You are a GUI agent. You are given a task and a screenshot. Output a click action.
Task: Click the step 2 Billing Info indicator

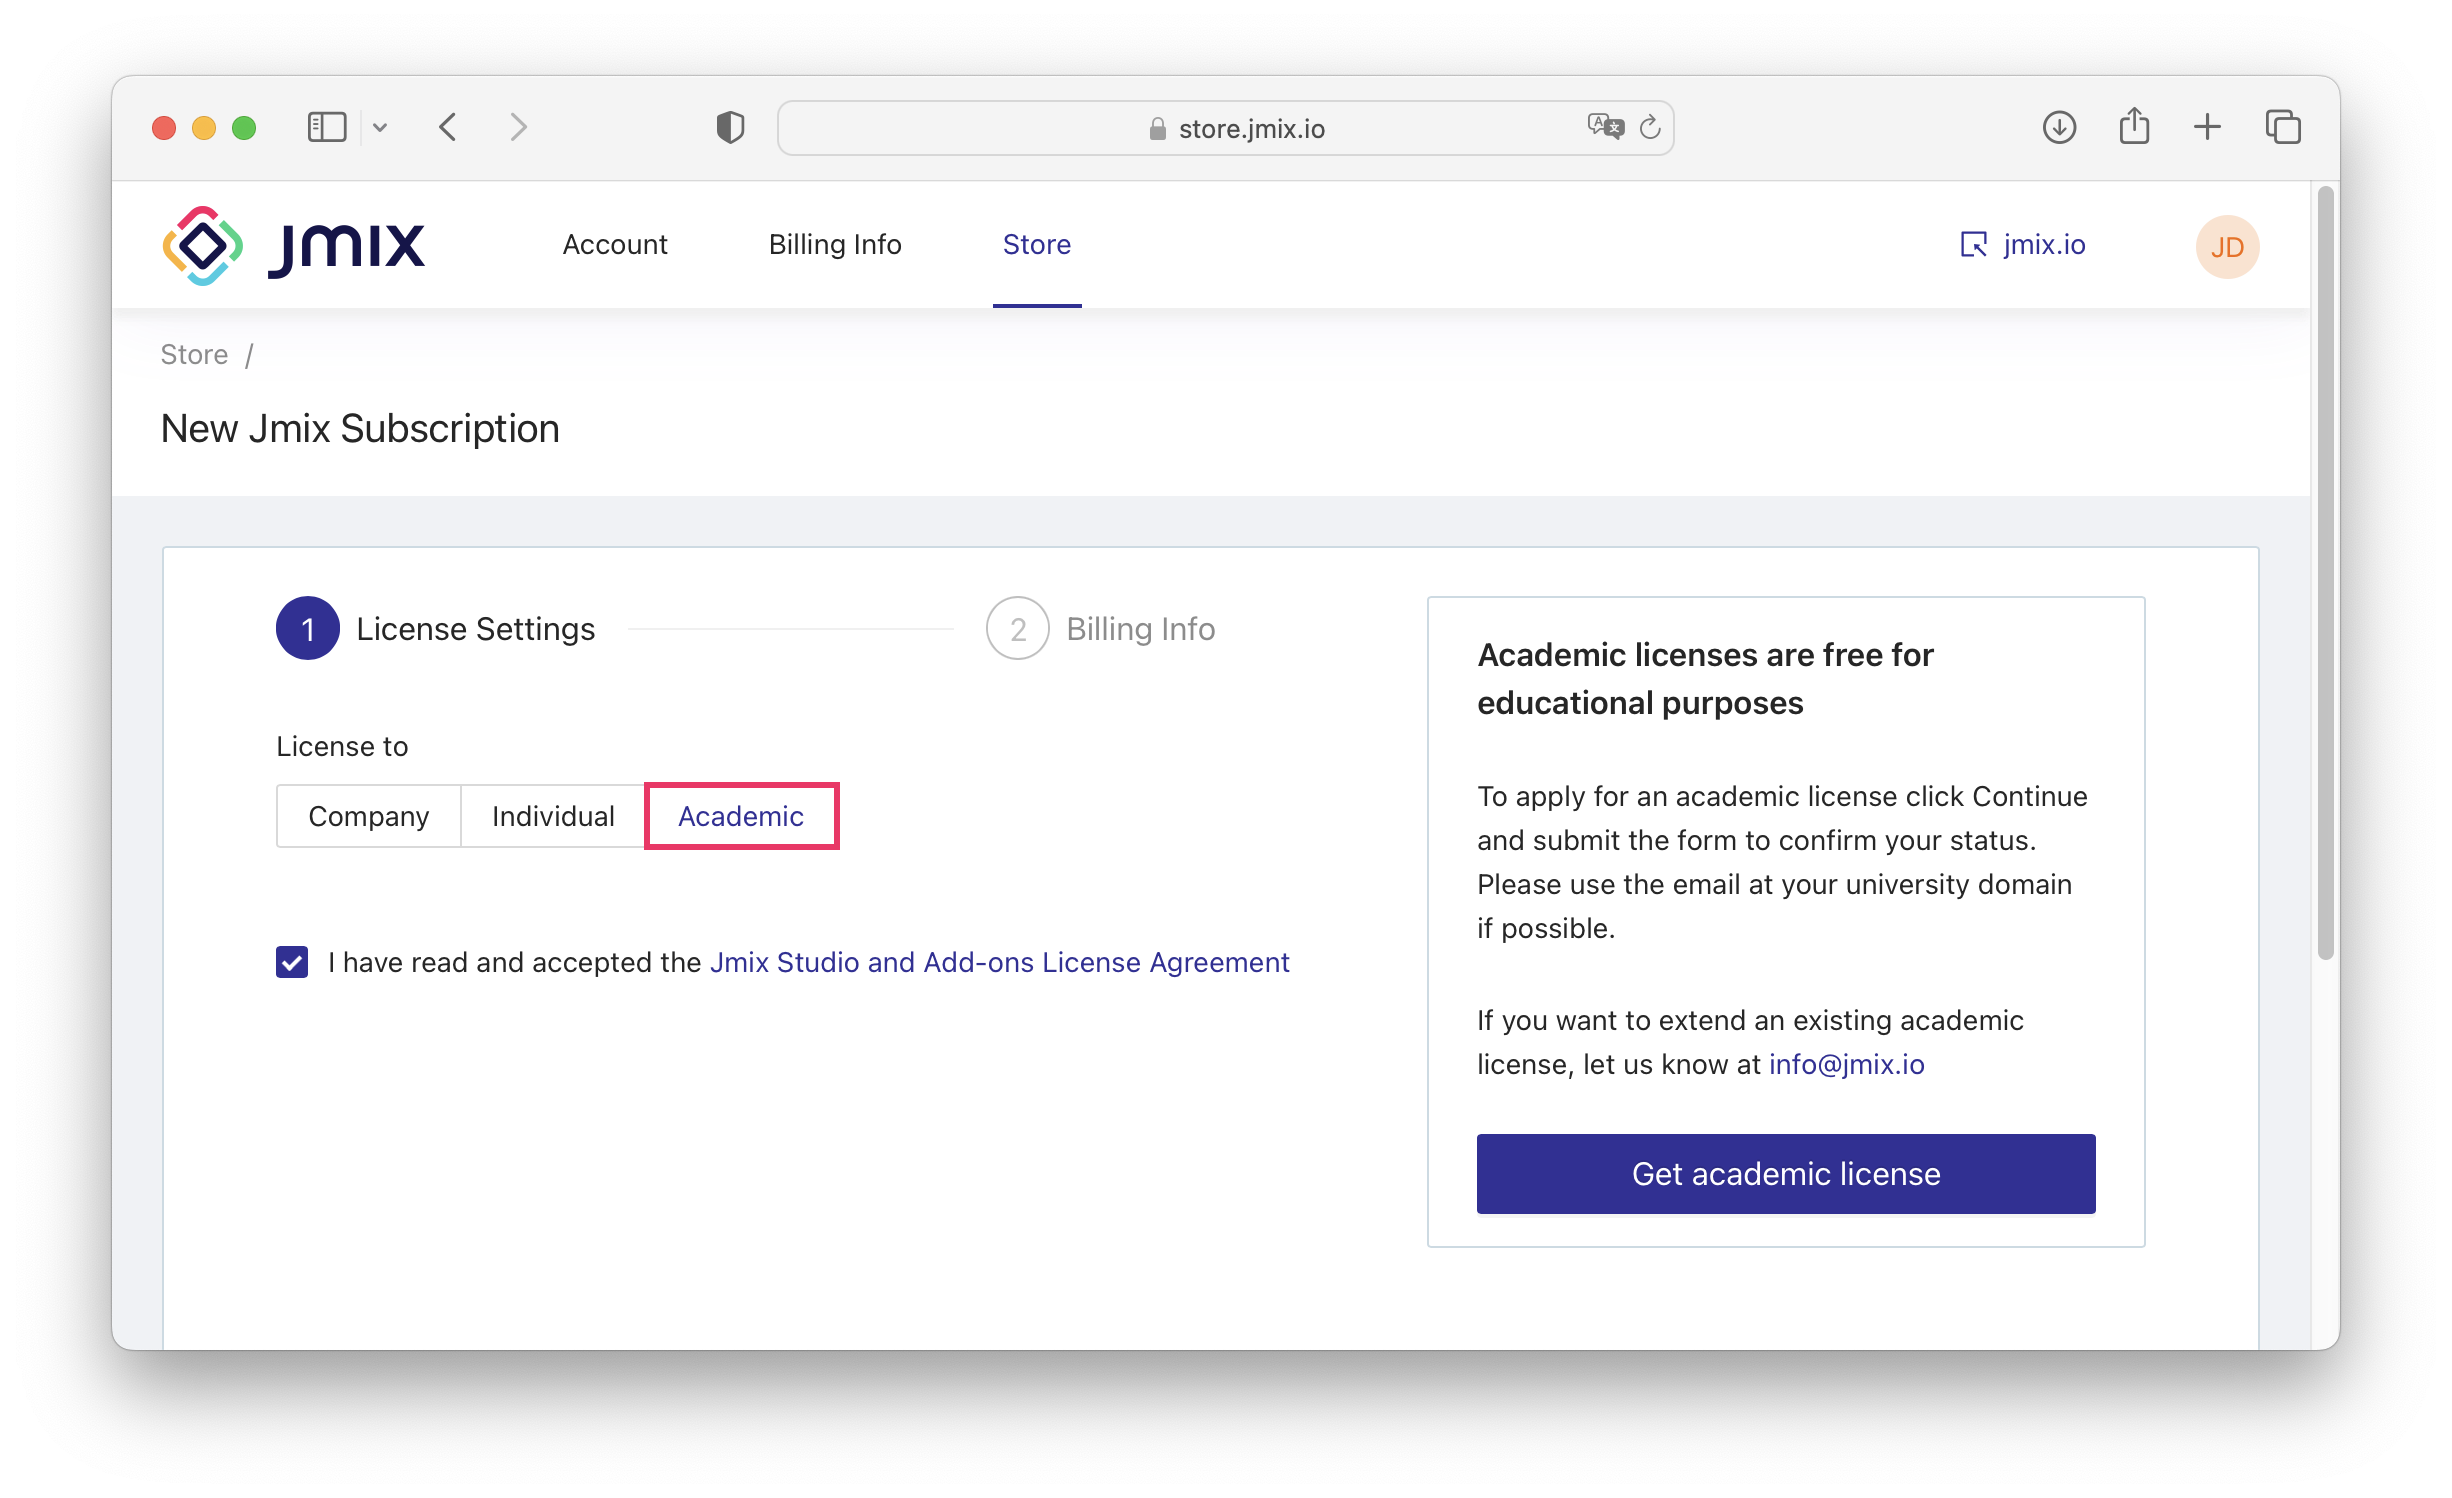(1017, 628)
